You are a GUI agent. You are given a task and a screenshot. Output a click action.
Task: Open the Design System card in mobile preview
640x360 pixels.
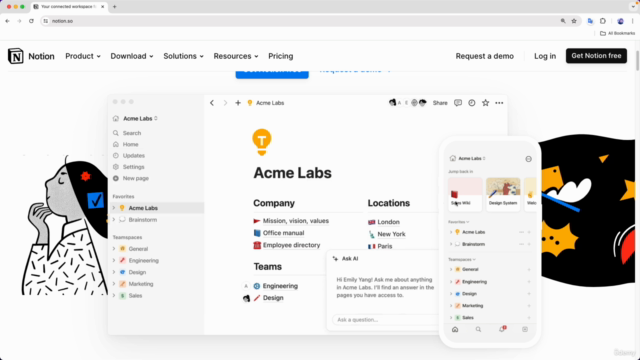coord(503,194)
